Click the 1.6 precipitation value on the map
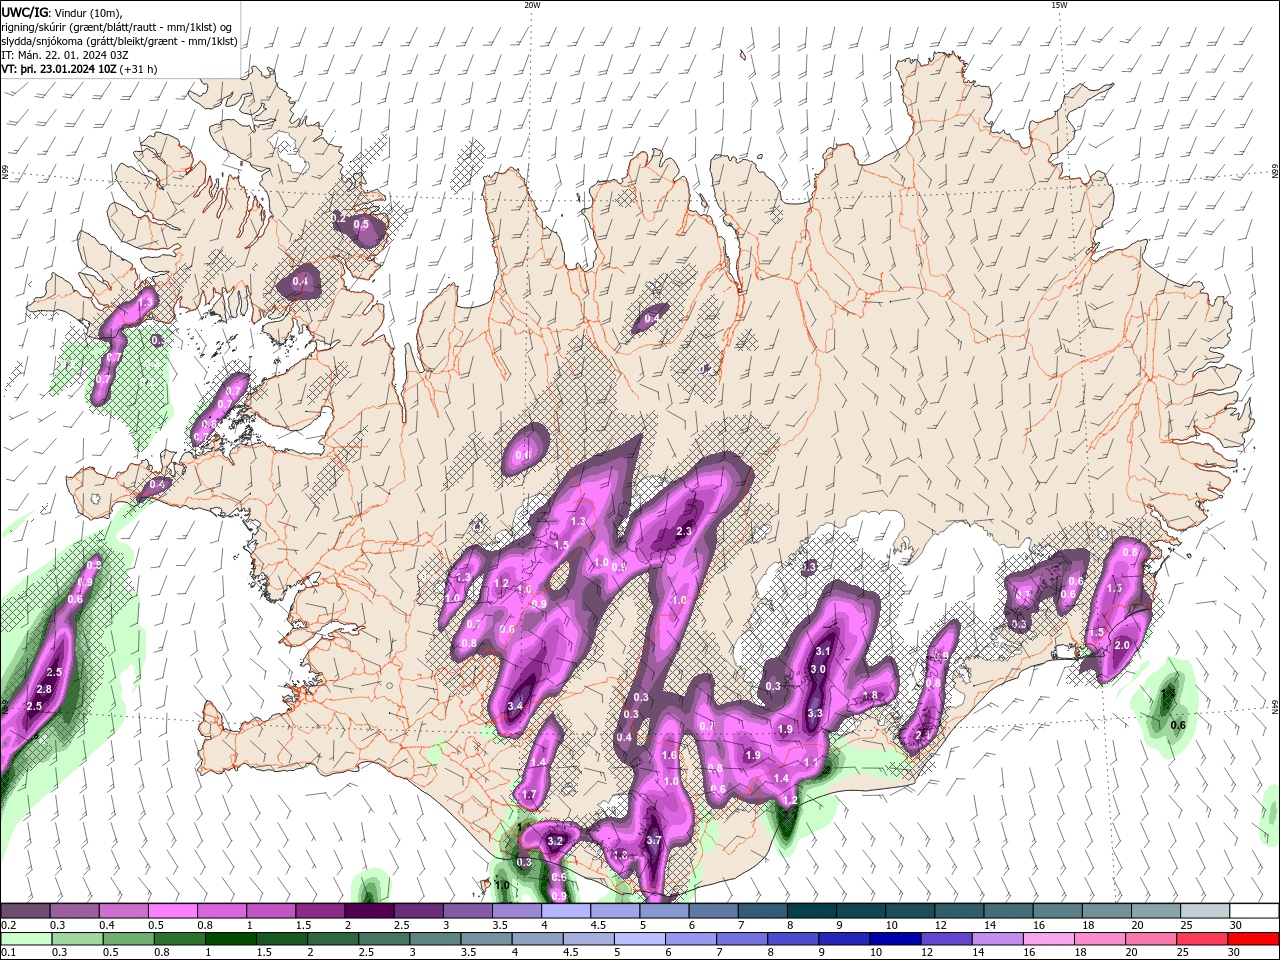This screenshot has width=1280, height=960. 670,755
